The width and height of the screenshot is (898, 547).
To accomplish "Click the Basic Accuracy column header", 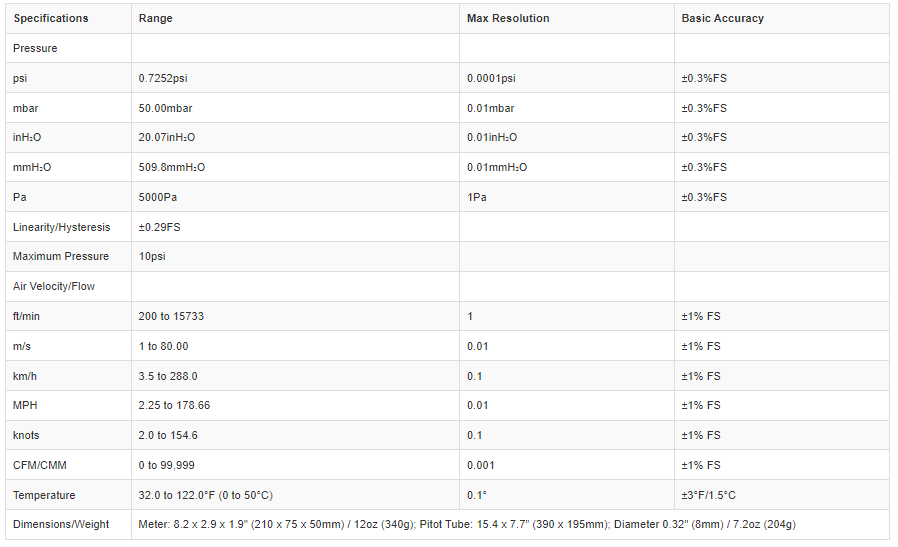I will coord(722,18).
